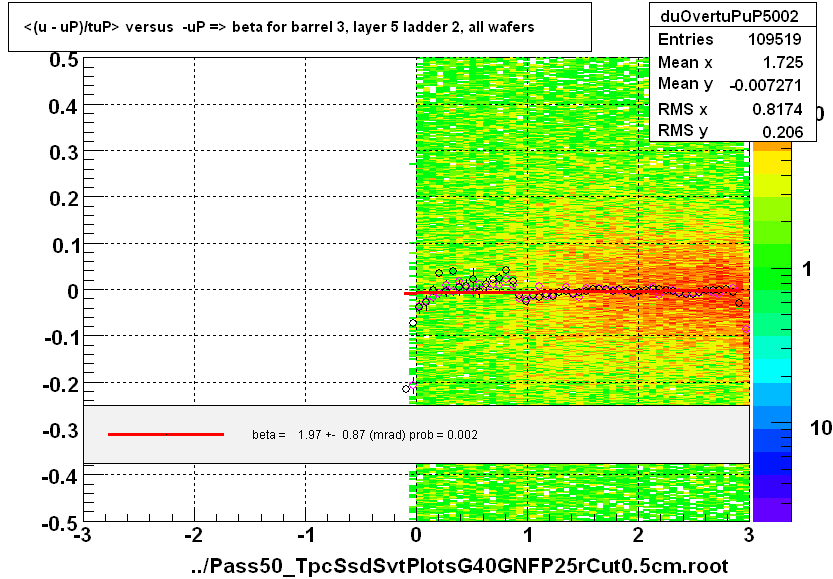The image size is (833, 579).
Task: Click the color scale label 1
Action: (x=807, y=269)
